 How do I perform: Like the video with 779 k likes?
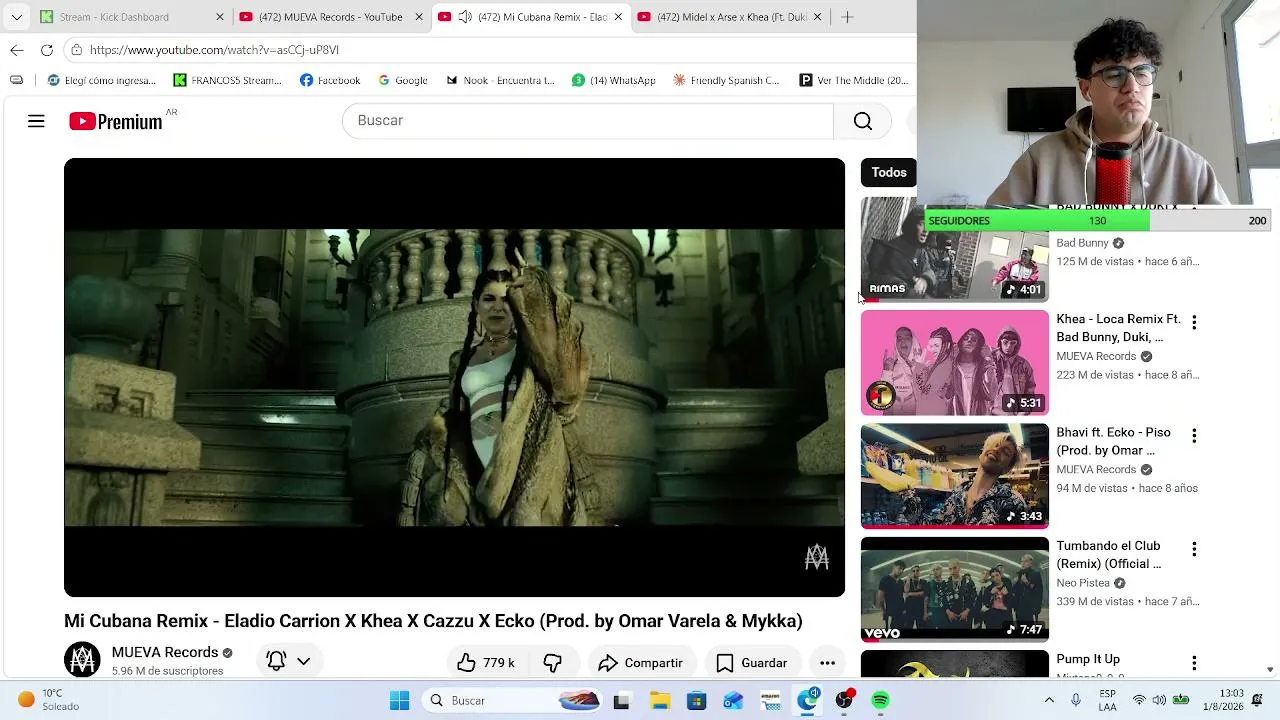point(486,662)
